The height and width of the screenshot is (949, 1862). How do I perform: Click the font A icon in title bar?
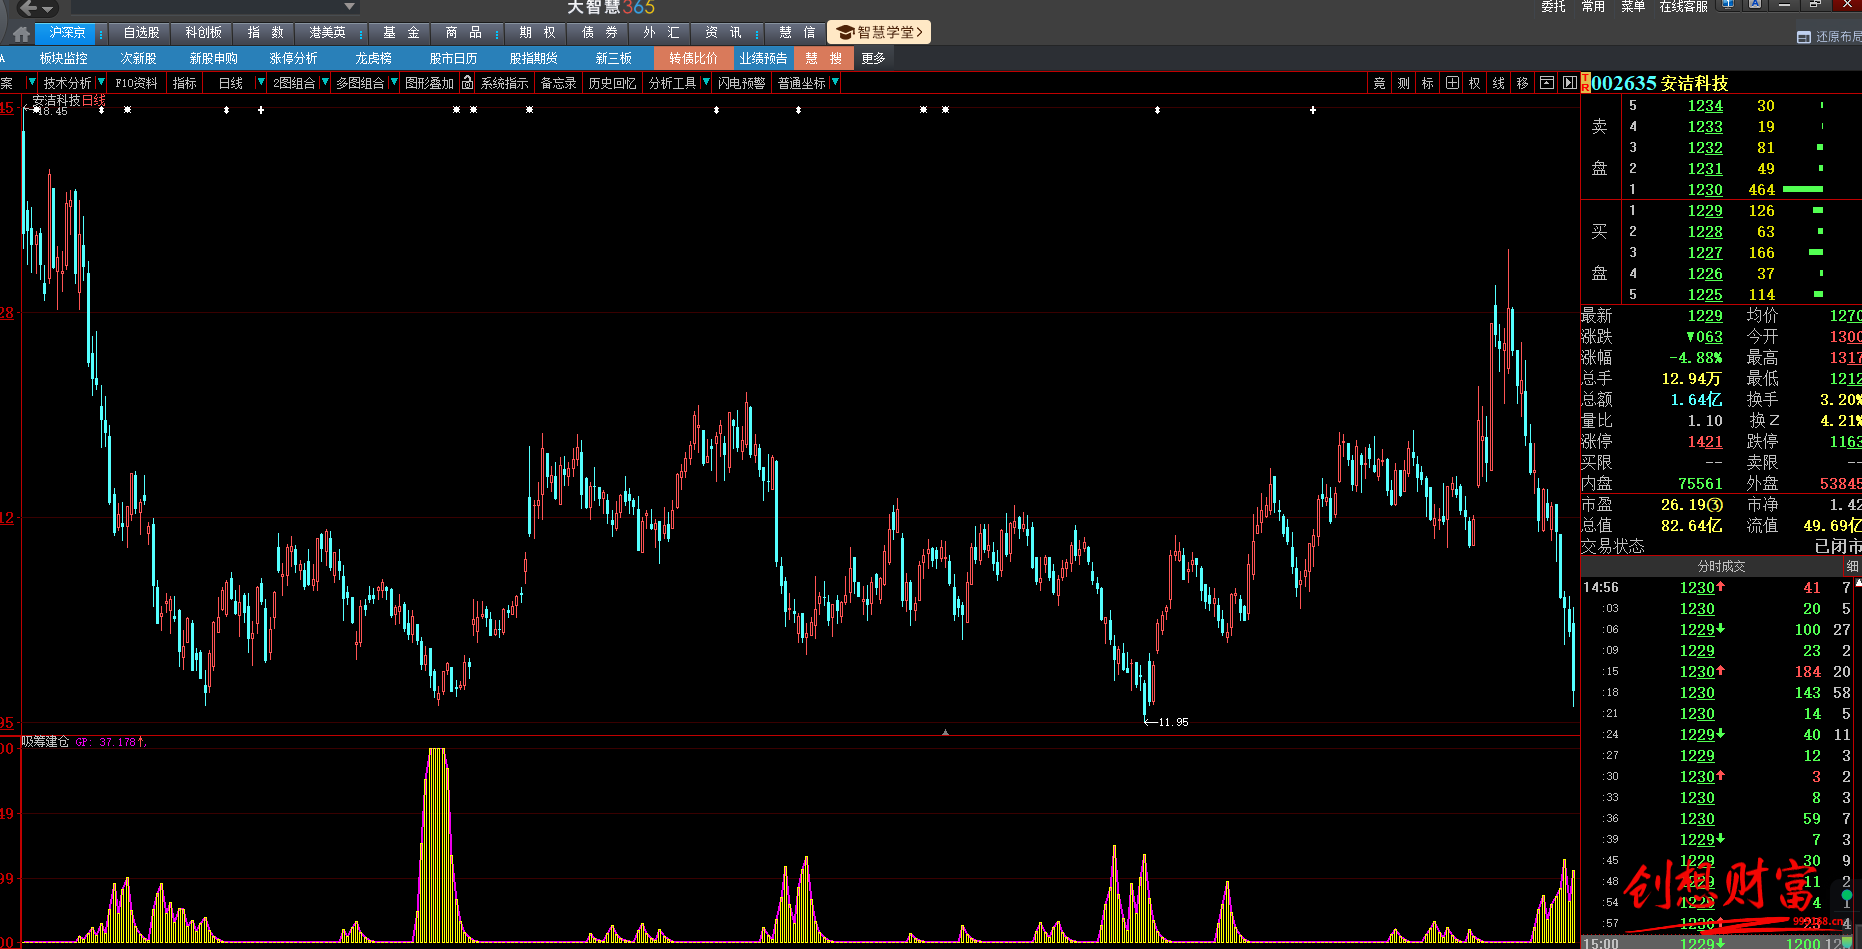pyautogui.click(x=1755, y=5)
